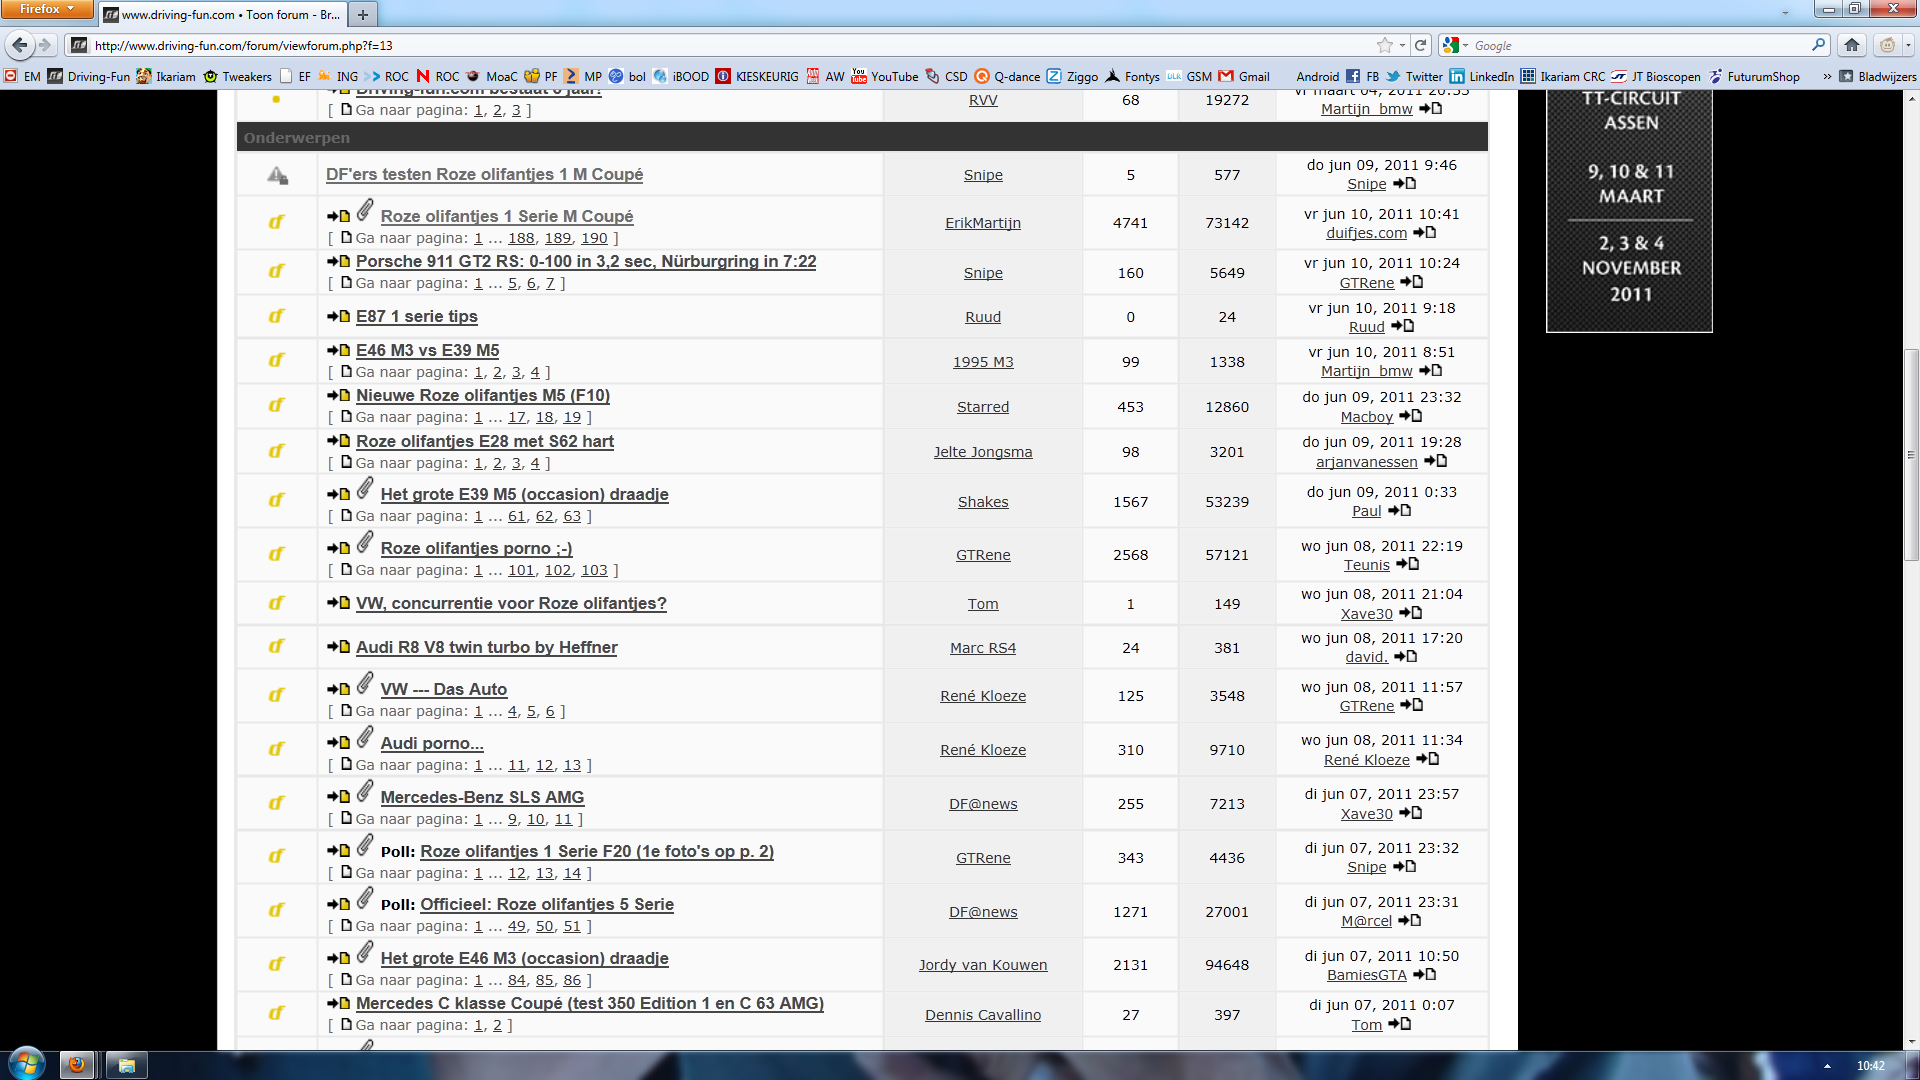Open last poster profile BamiesGTA
This screenshot has width=1920, height=1080.
[1366, 975]
